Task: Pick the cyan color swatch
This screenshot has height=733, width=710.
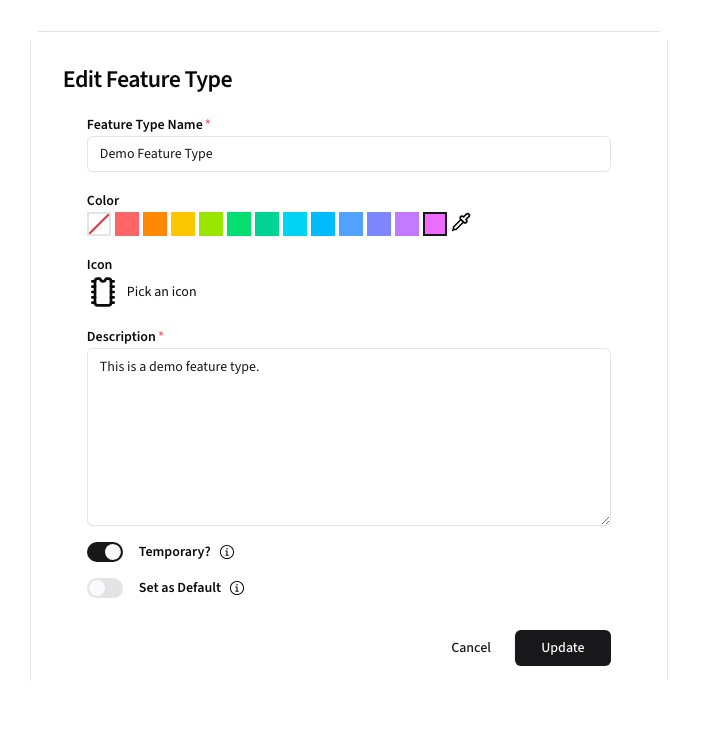Action: pos(295,224)
